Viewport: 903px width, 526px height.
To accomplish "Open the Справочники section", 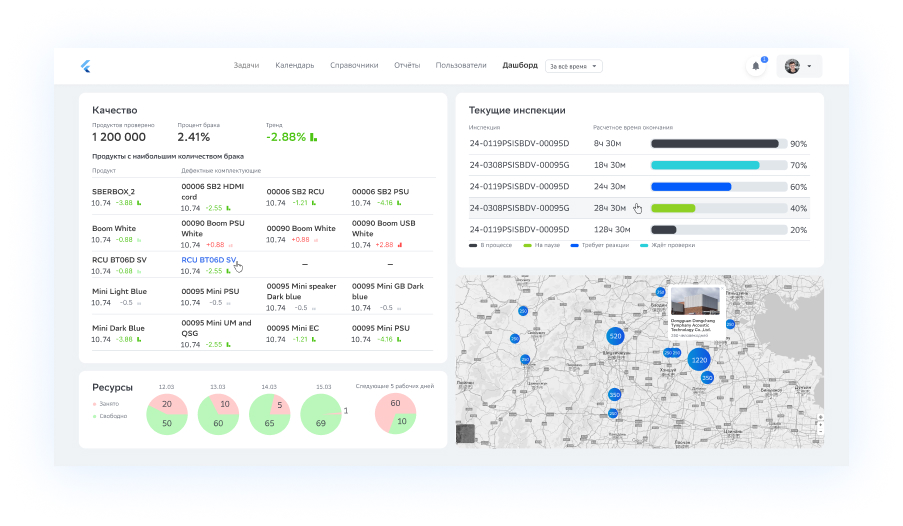I will click(x=354, y=65).
